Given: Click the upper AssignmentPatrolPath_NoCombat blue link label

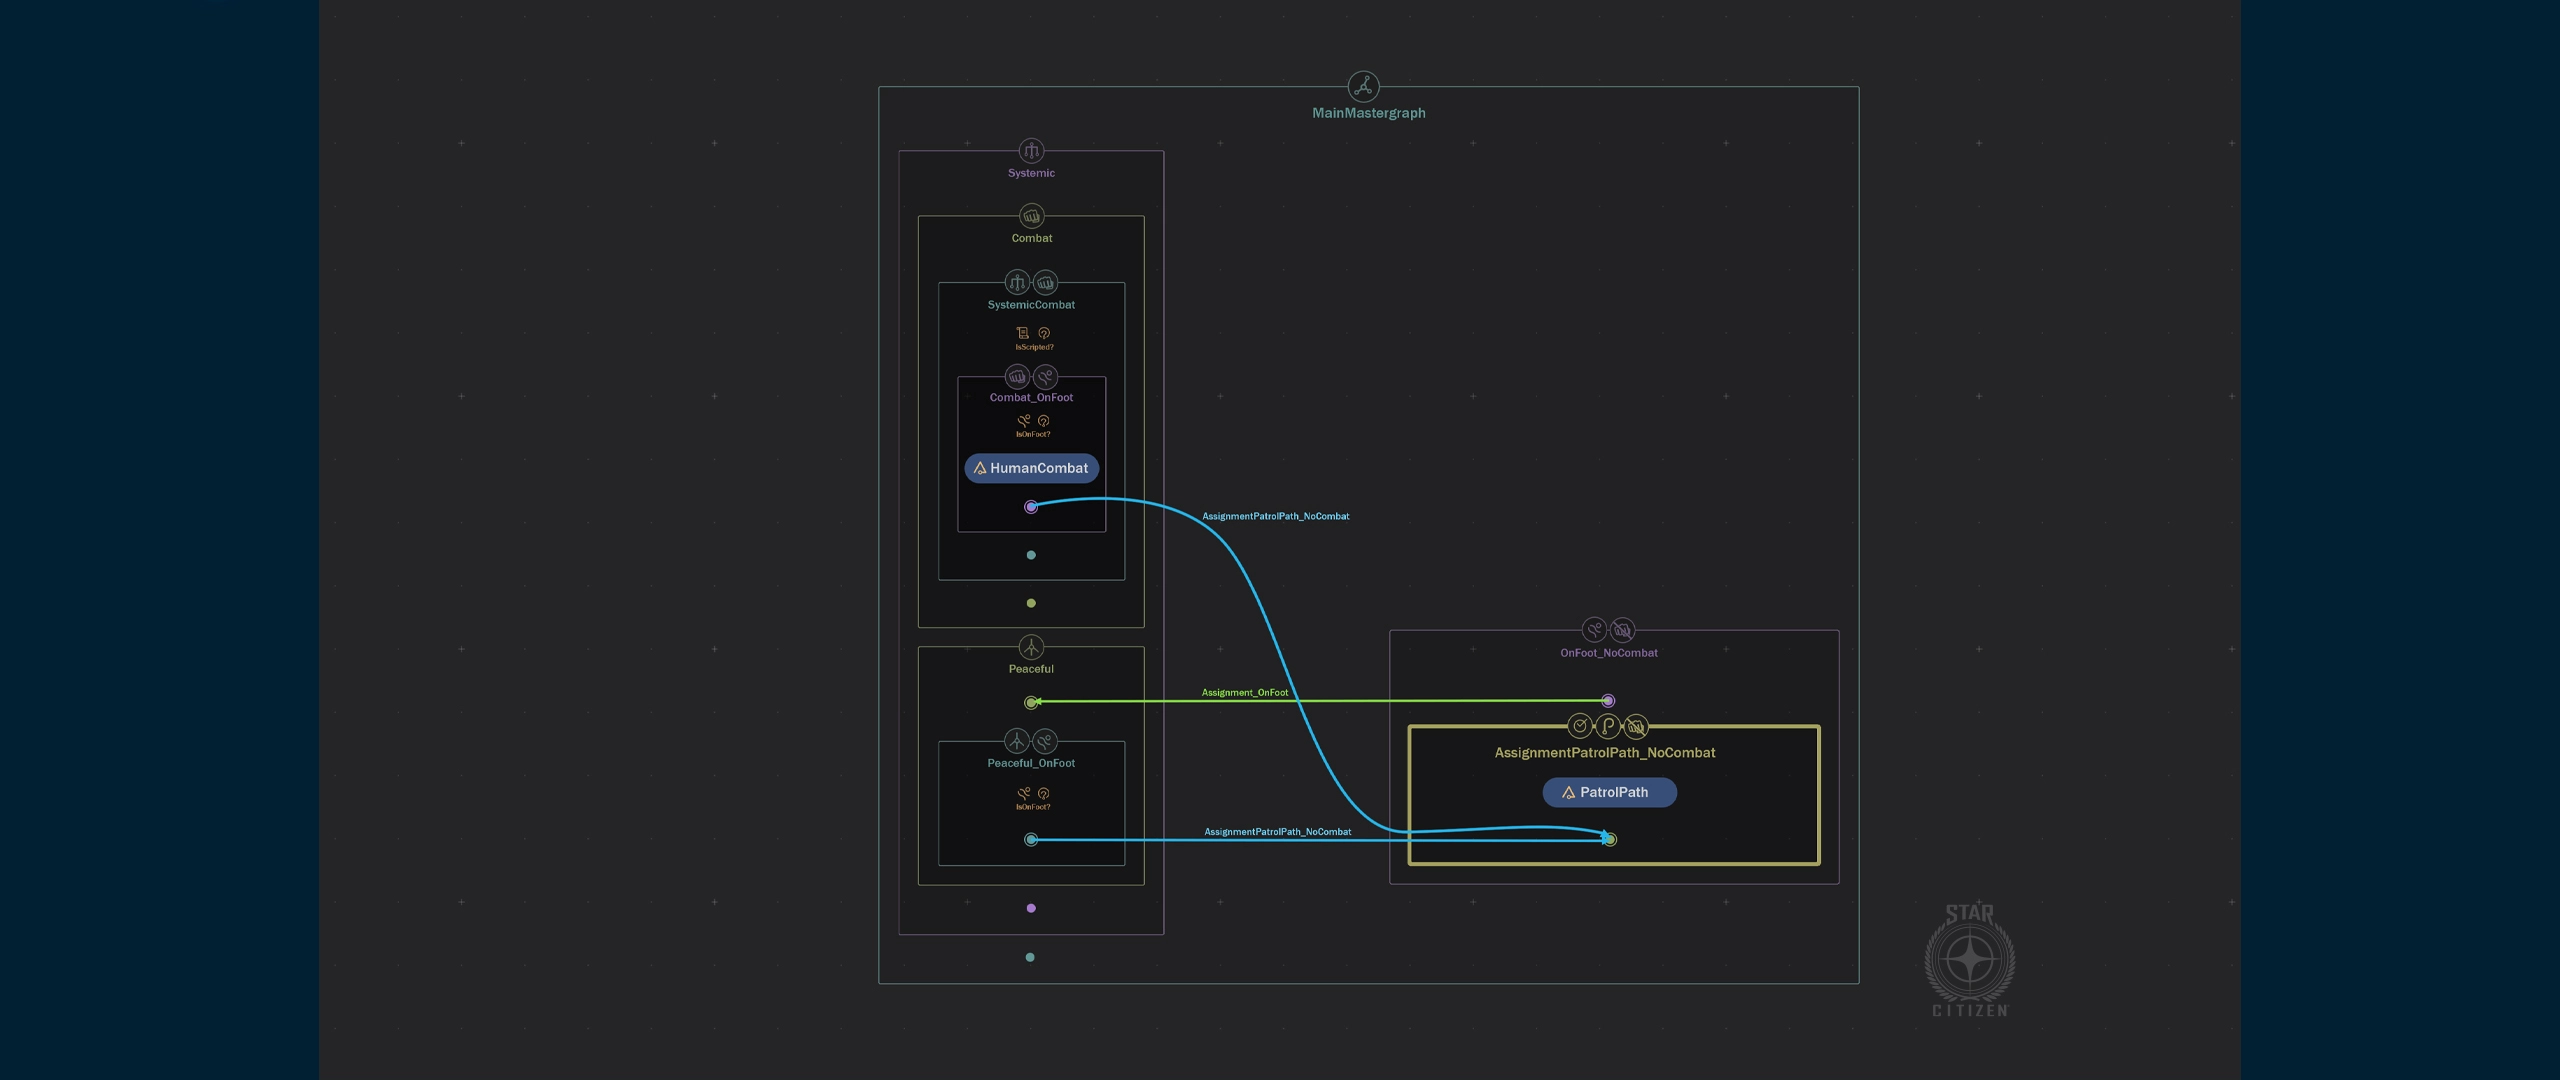Looking at the screenshot, I should click(x=1275, y=516).
